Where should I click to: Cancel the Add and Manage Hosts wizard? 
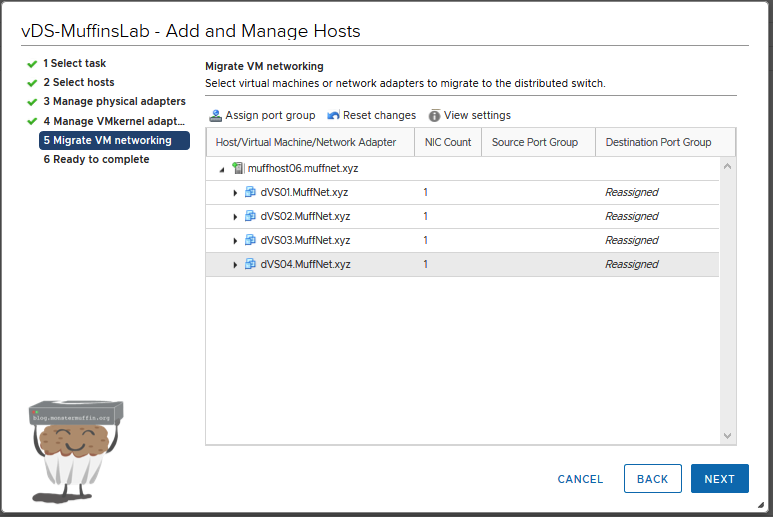580,479
